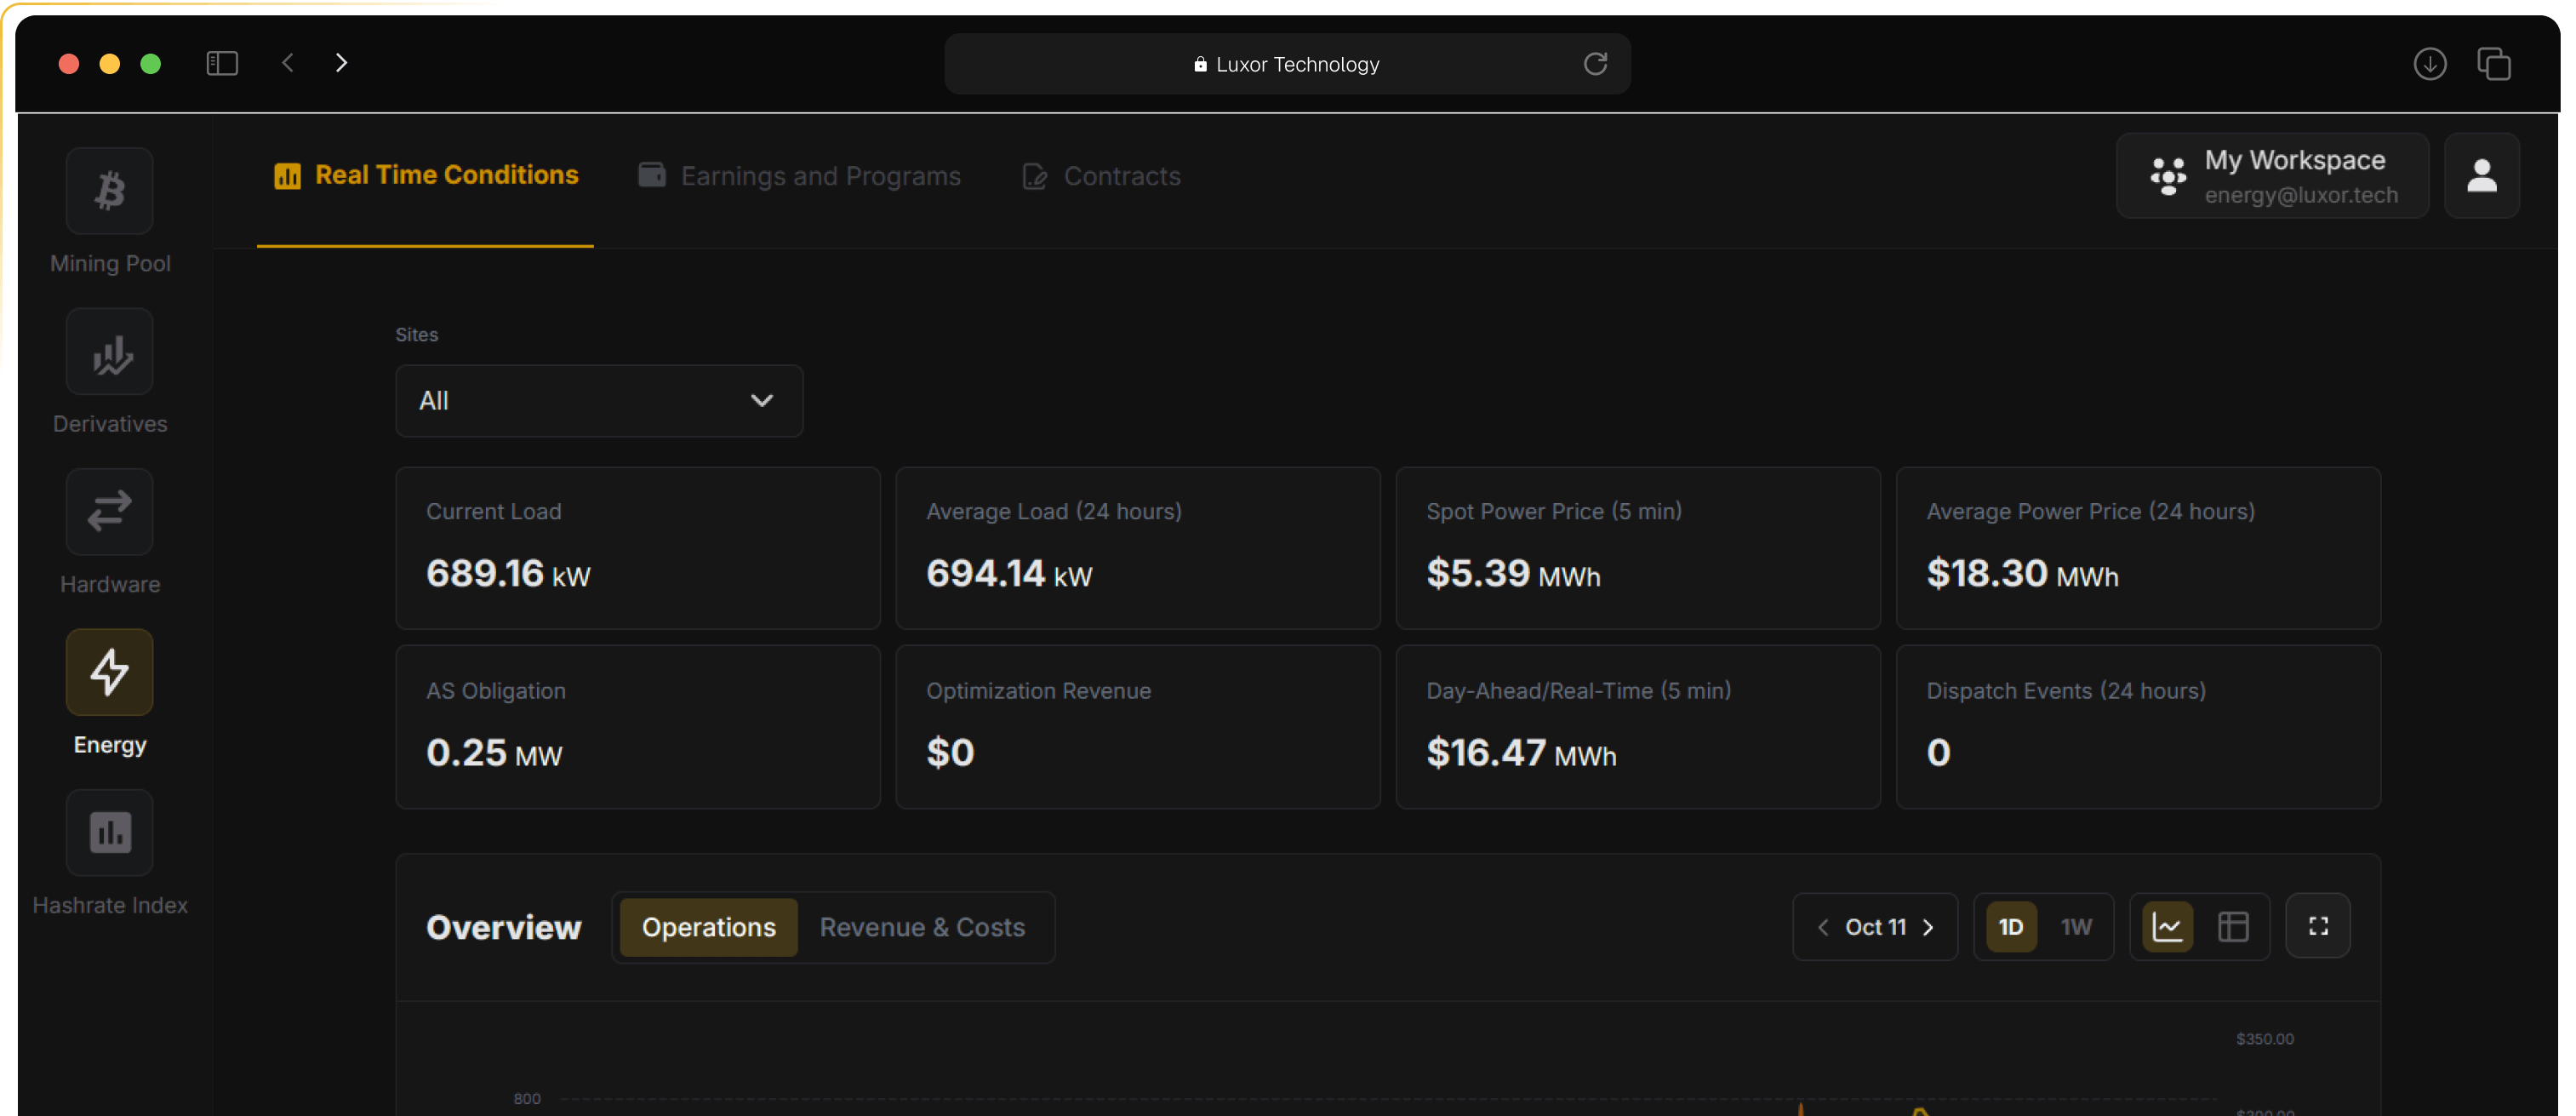This screenshot has width=2576, height=1116.
Task: Open the Sites dropdown set to All
Action: (x=599, y=401)
